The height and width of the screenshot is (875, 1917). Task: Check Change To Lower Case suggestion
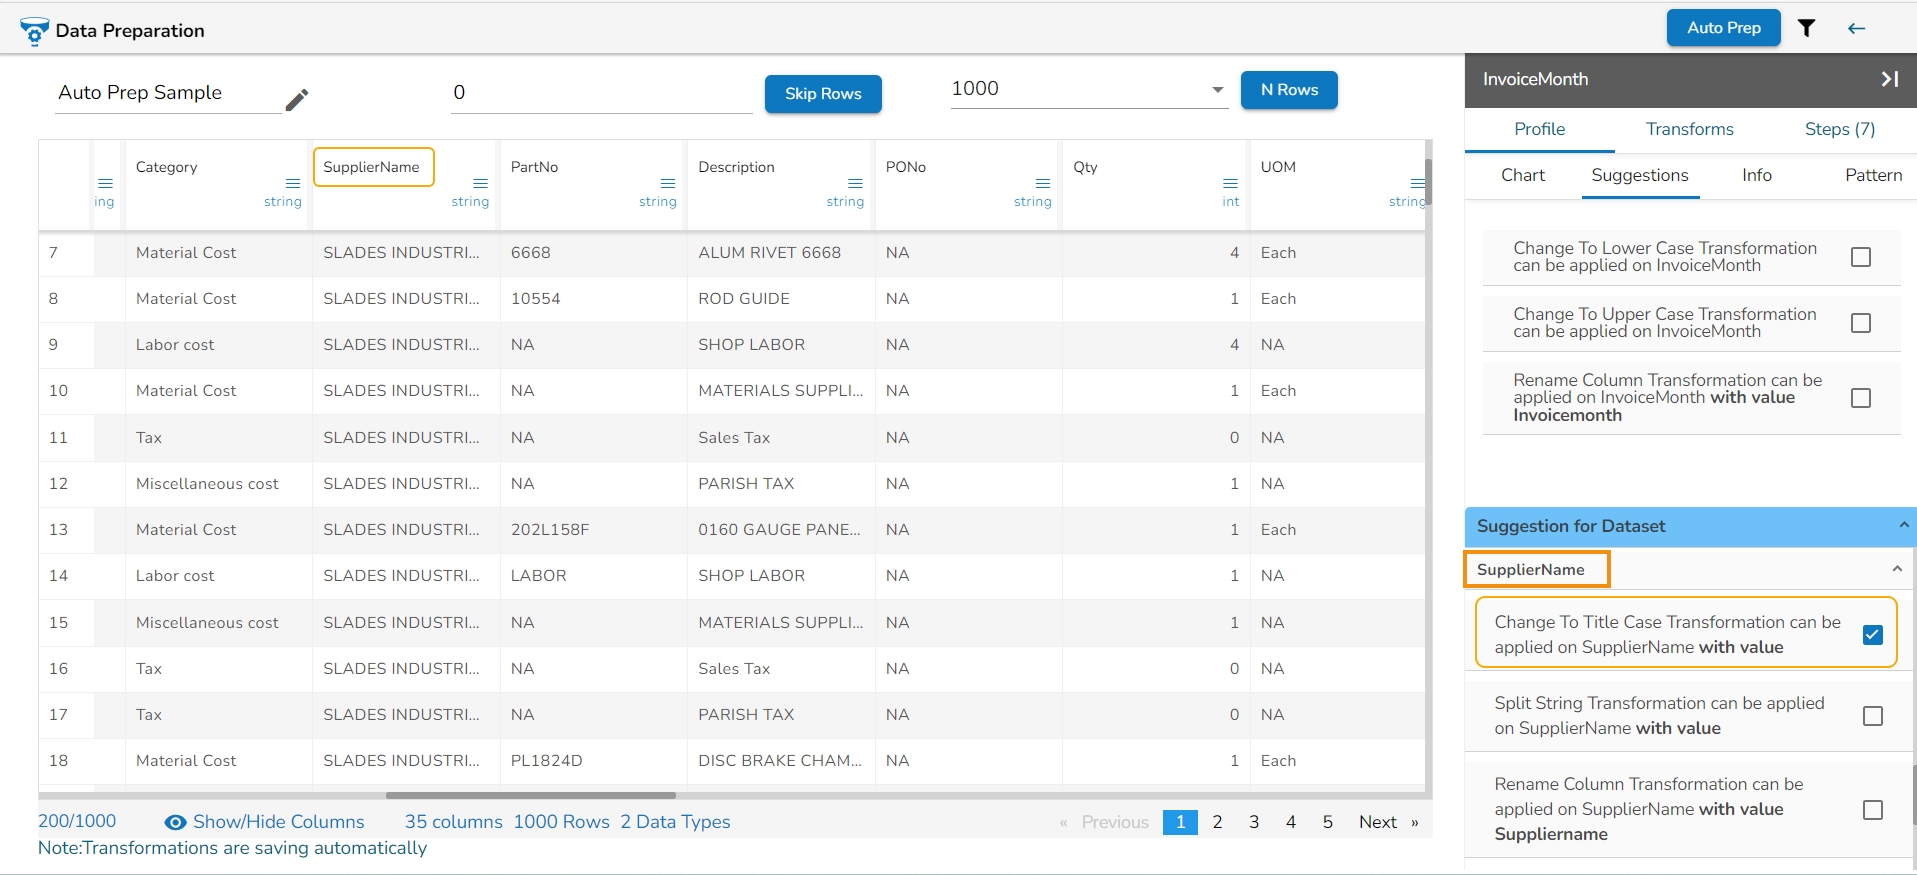[1860, 257]
